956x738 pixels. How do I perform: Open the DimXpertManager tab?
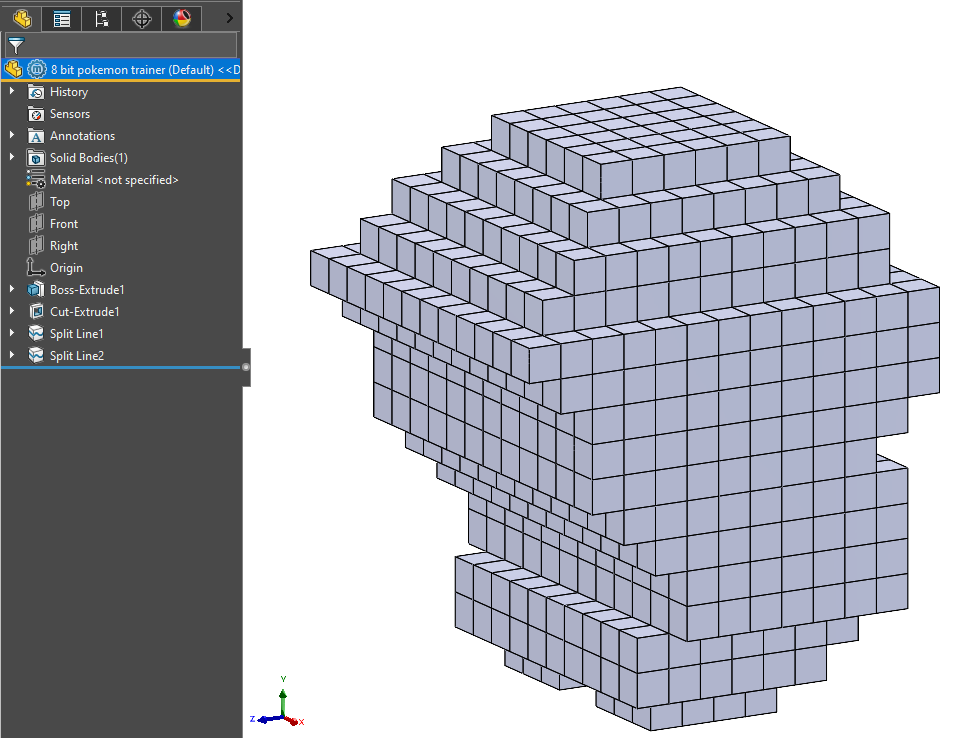(141, 18)
